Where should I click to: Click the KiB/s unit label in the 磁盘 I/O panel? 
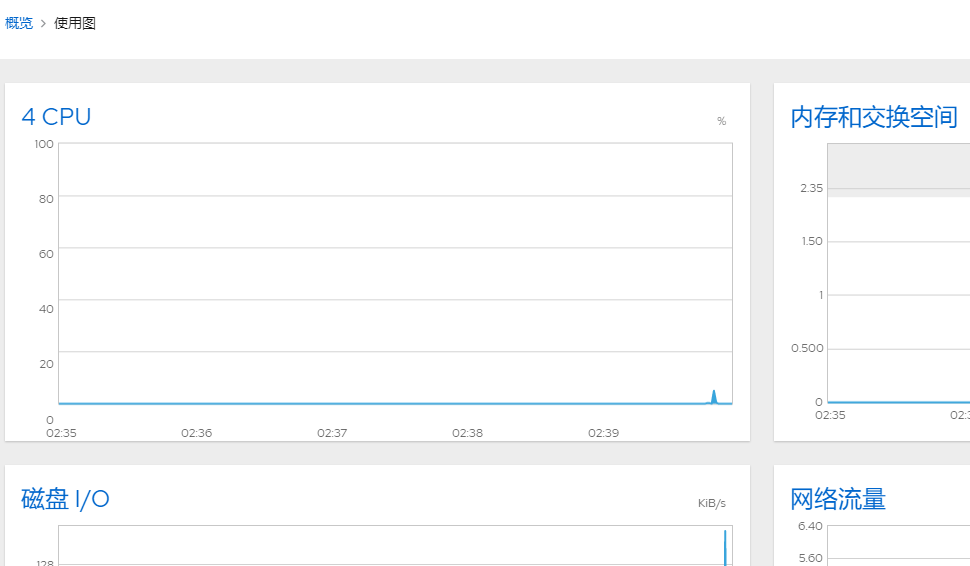click(x=712, y=503)
